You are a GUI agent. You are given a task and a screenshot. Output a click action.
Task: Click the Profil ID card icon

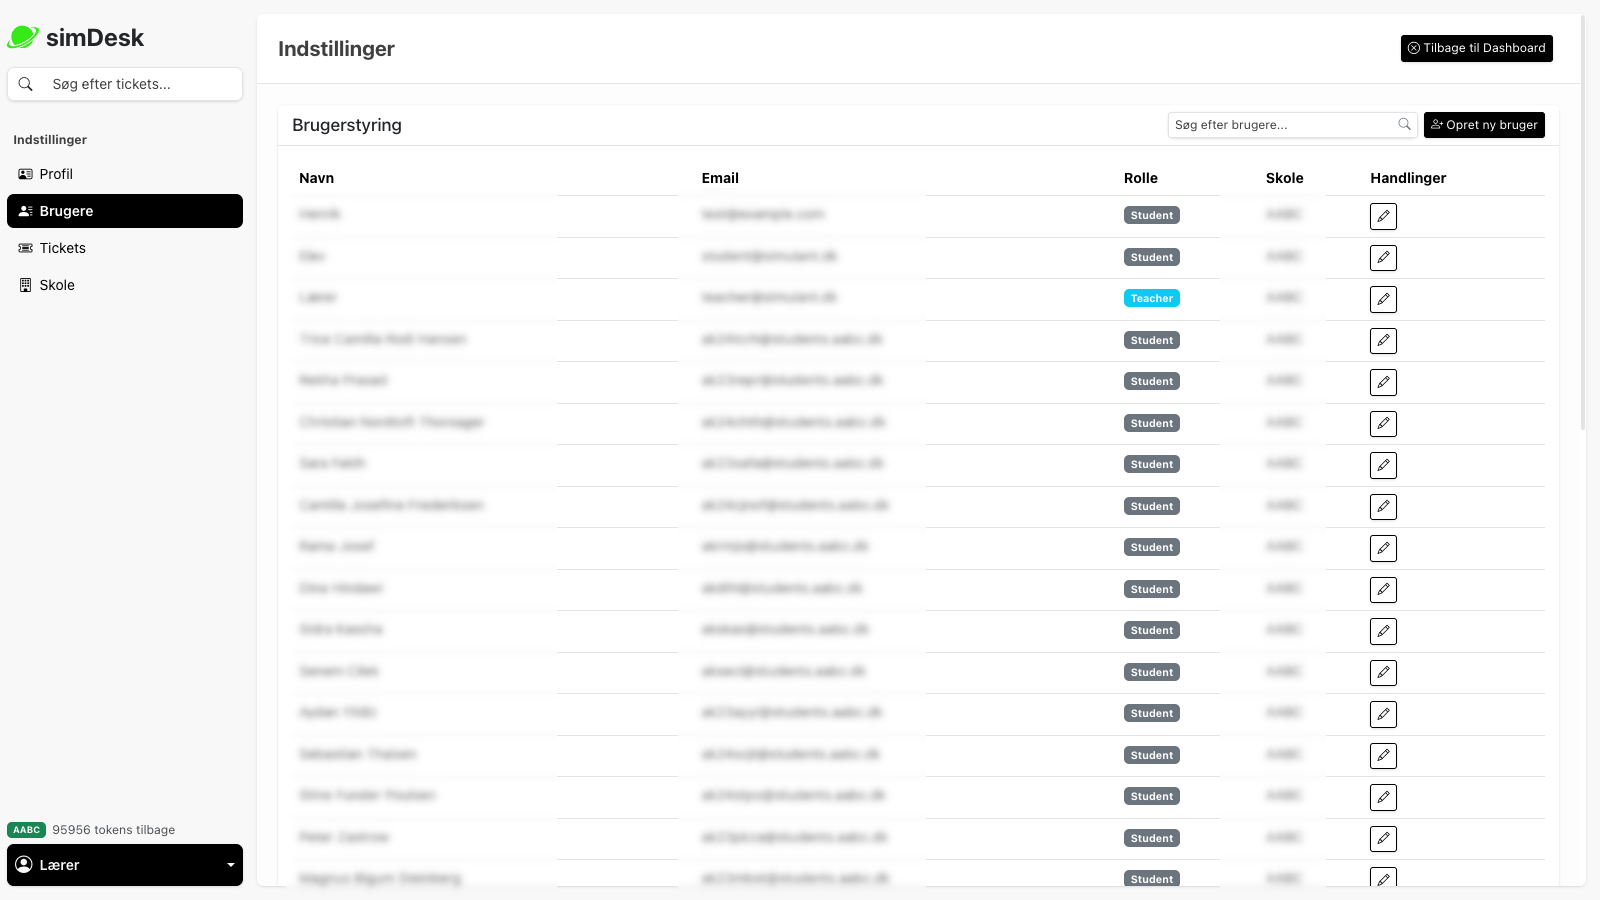(25, 174)
